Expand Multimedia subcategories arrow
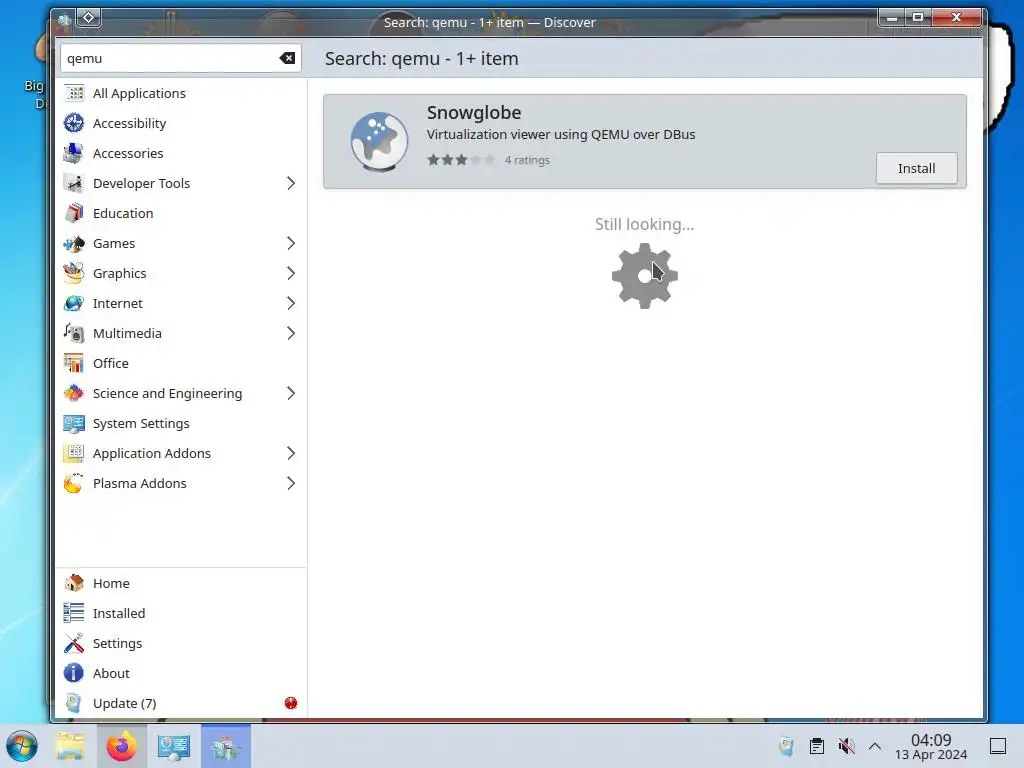The width and height of the screenshot is (1024, 768). click(x=291, y=334)
